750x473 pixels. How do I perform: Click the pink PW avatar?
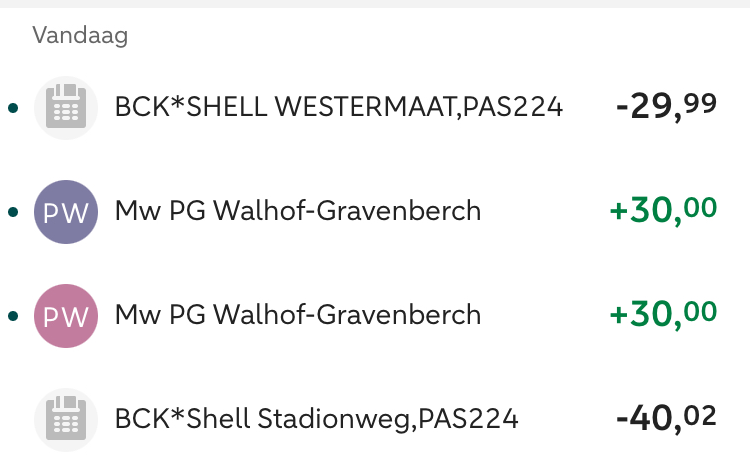(x=66, y=316)
